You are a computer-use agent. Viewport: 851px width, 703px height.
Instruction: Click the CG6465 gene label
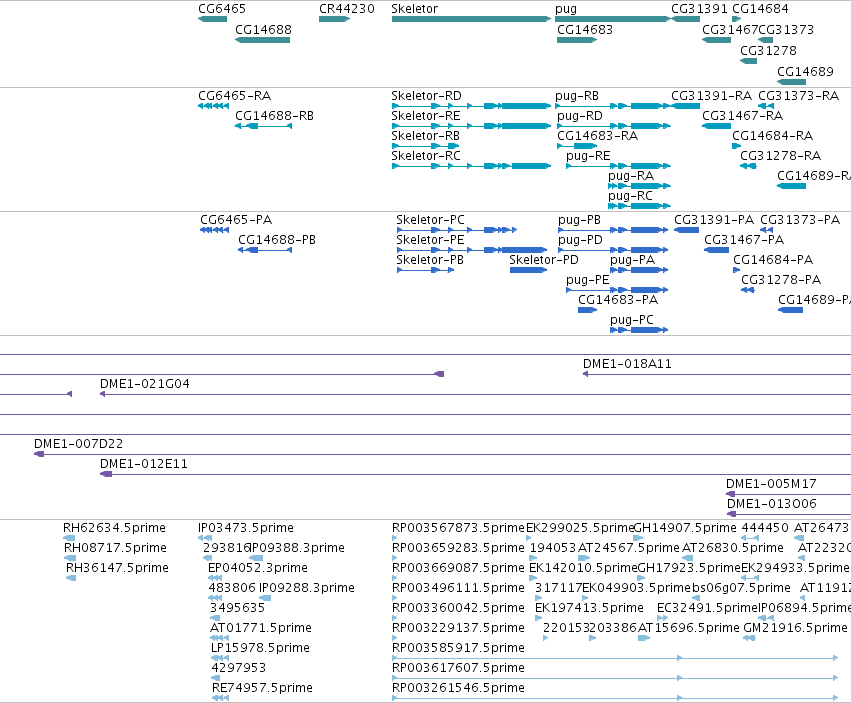(222, 9)
